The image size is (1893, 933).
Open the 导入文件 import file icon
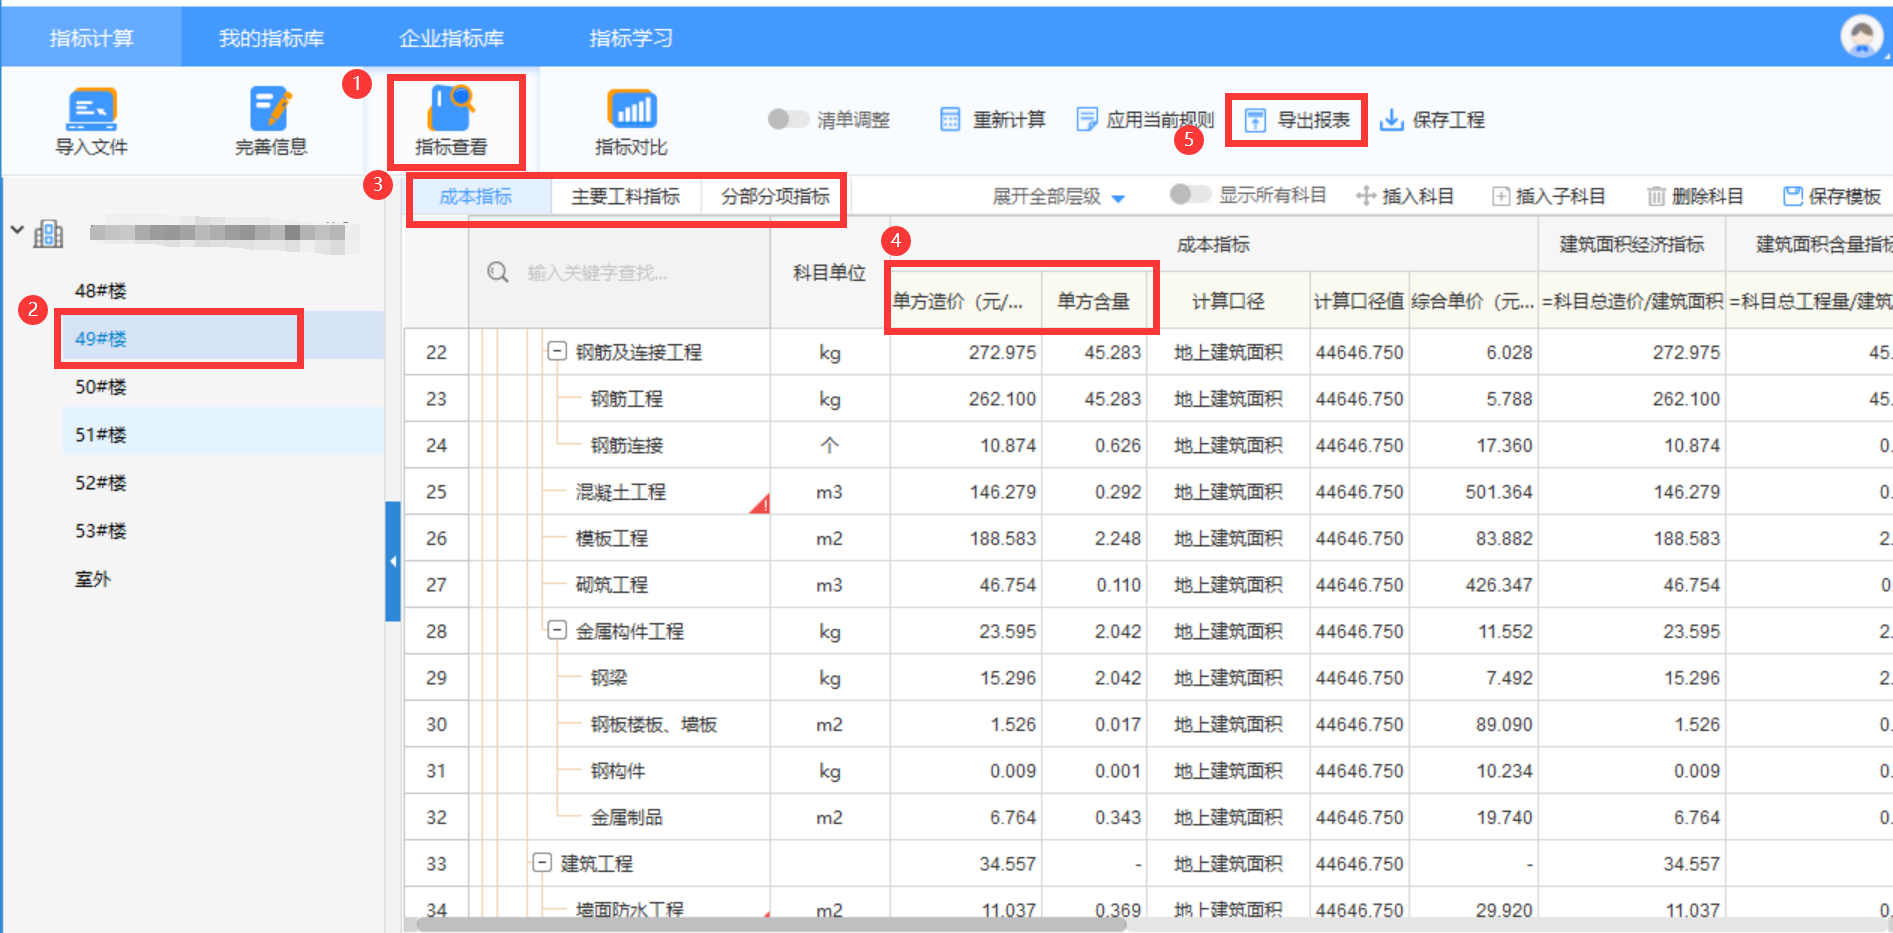coord(91,109)
